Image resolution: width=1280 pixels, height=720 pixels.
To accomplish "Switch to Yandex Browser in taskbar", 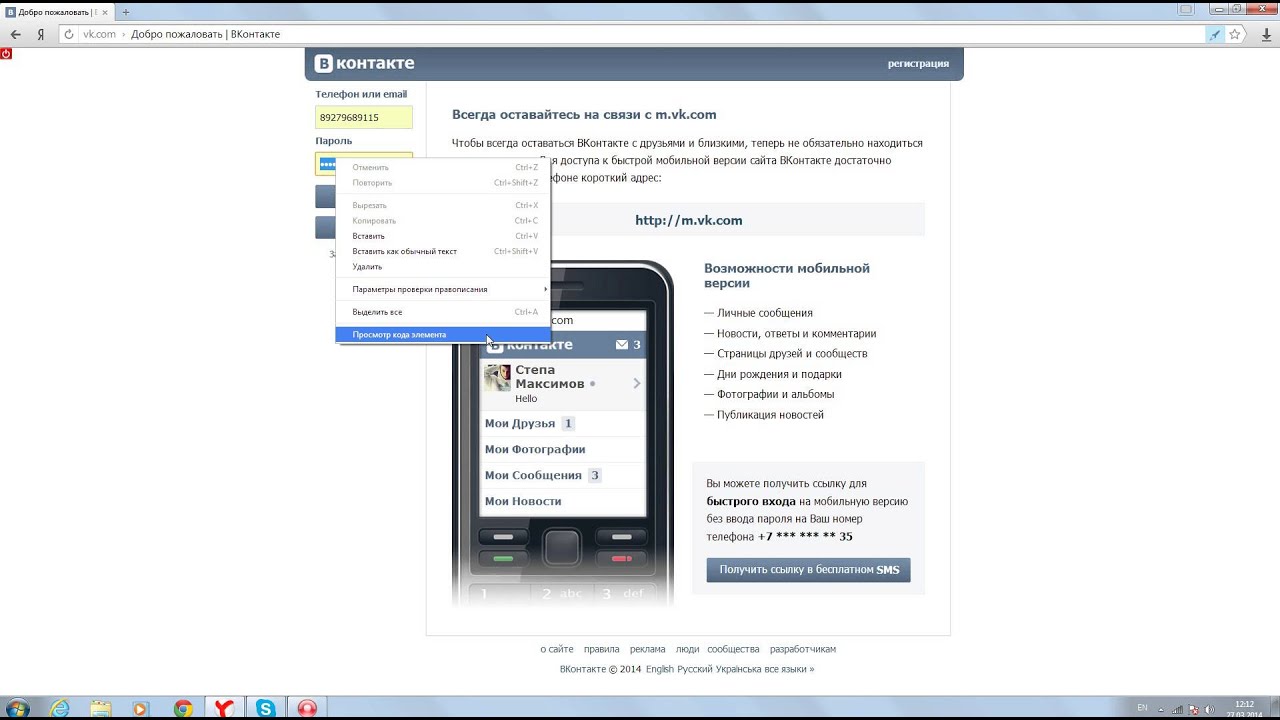I will (225, 708).
